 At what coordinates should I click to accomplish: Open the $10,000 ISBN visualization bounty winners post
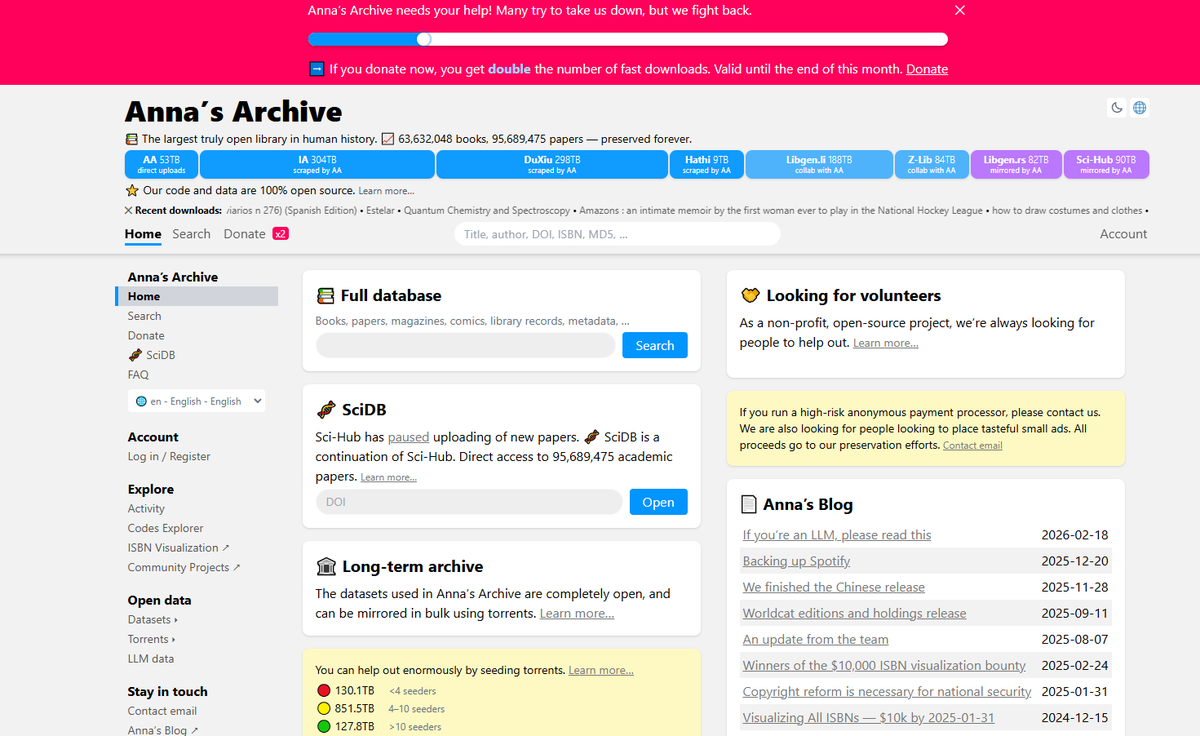[884, 665]
